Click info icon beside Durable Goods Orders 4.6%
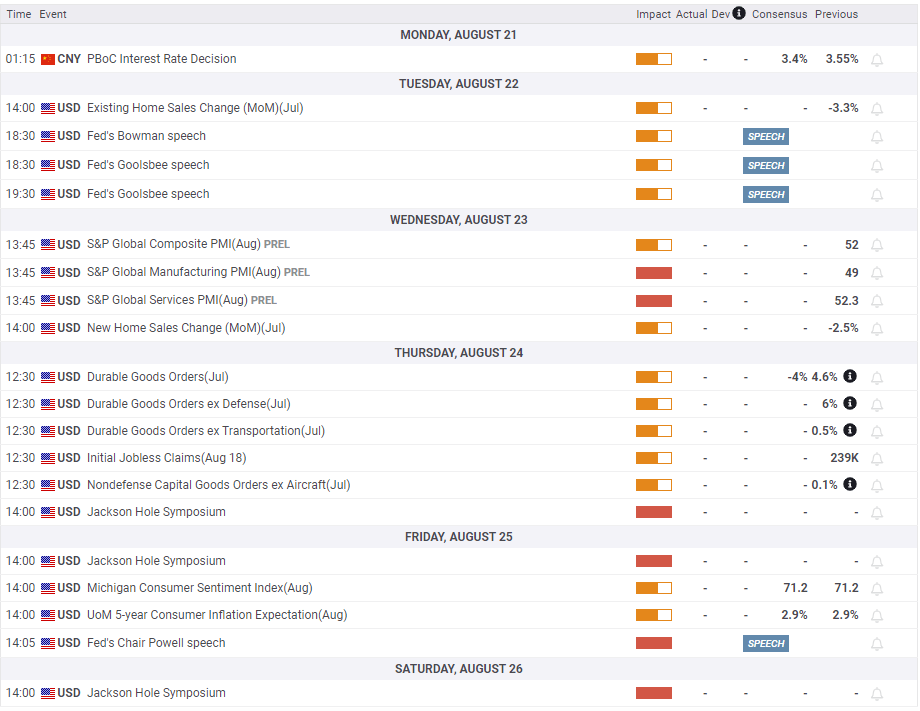Image resolution: width=920 pixels, height=711 pixels. [850, 376]
